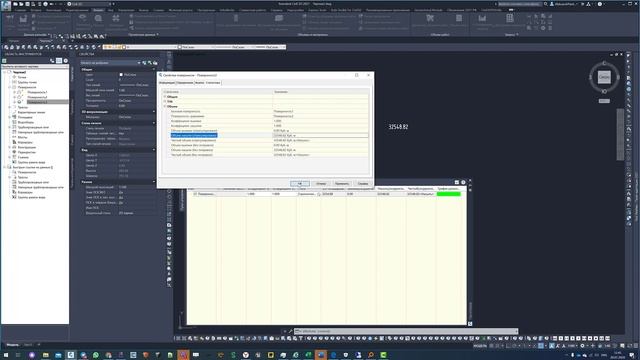Select Характерные линии in the tree
The width and height of the screenshot is (640, 360).
(x=31, y=112)
